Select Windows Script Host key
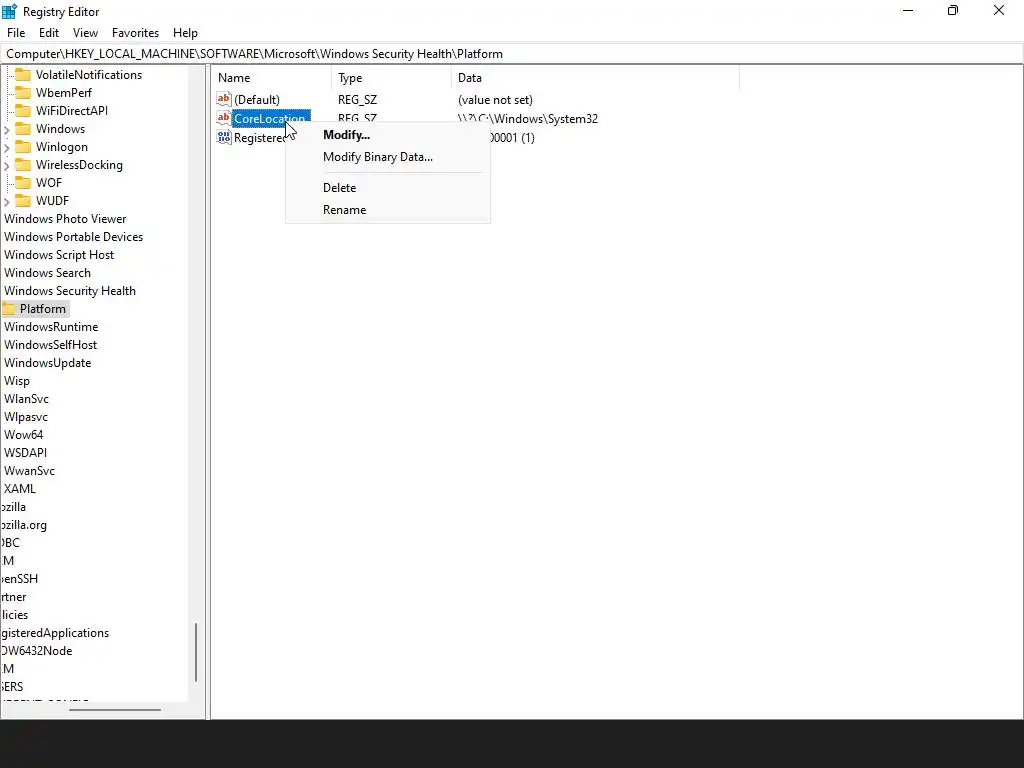This screenshot has height=768, width=1024. click(x=59, y=255)
